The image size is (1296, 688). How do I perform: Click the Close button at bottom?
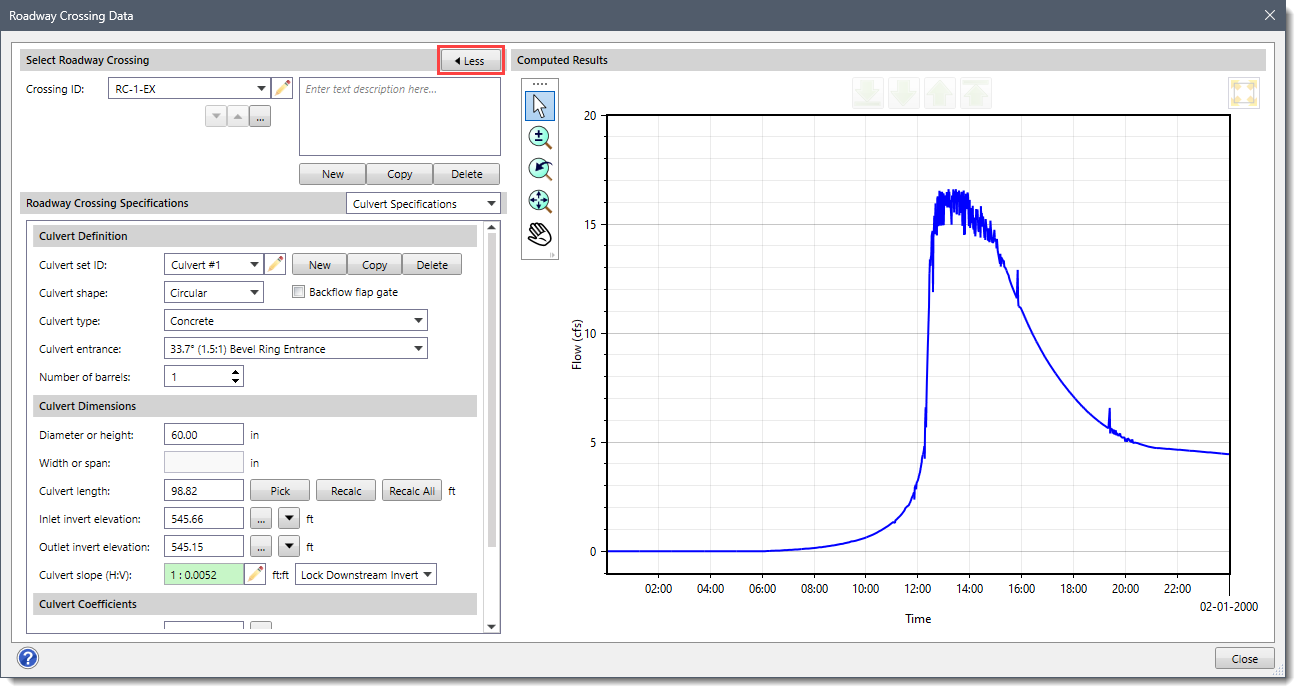(x=1245, y=659)
